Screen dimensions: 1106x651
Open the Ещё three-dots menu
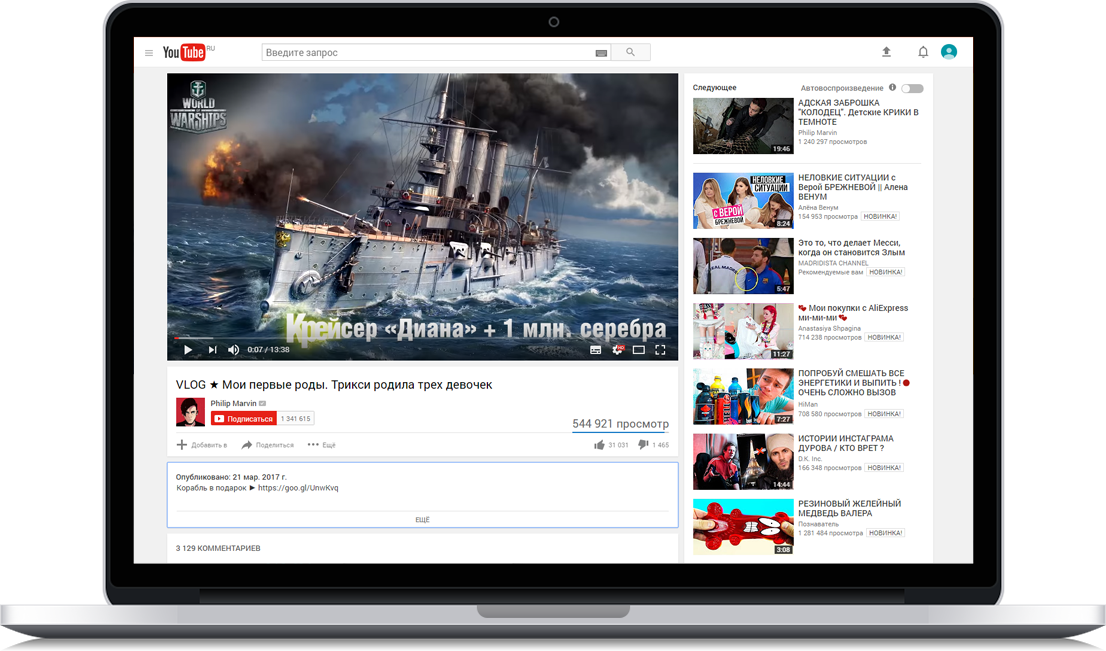click(322, 445)
